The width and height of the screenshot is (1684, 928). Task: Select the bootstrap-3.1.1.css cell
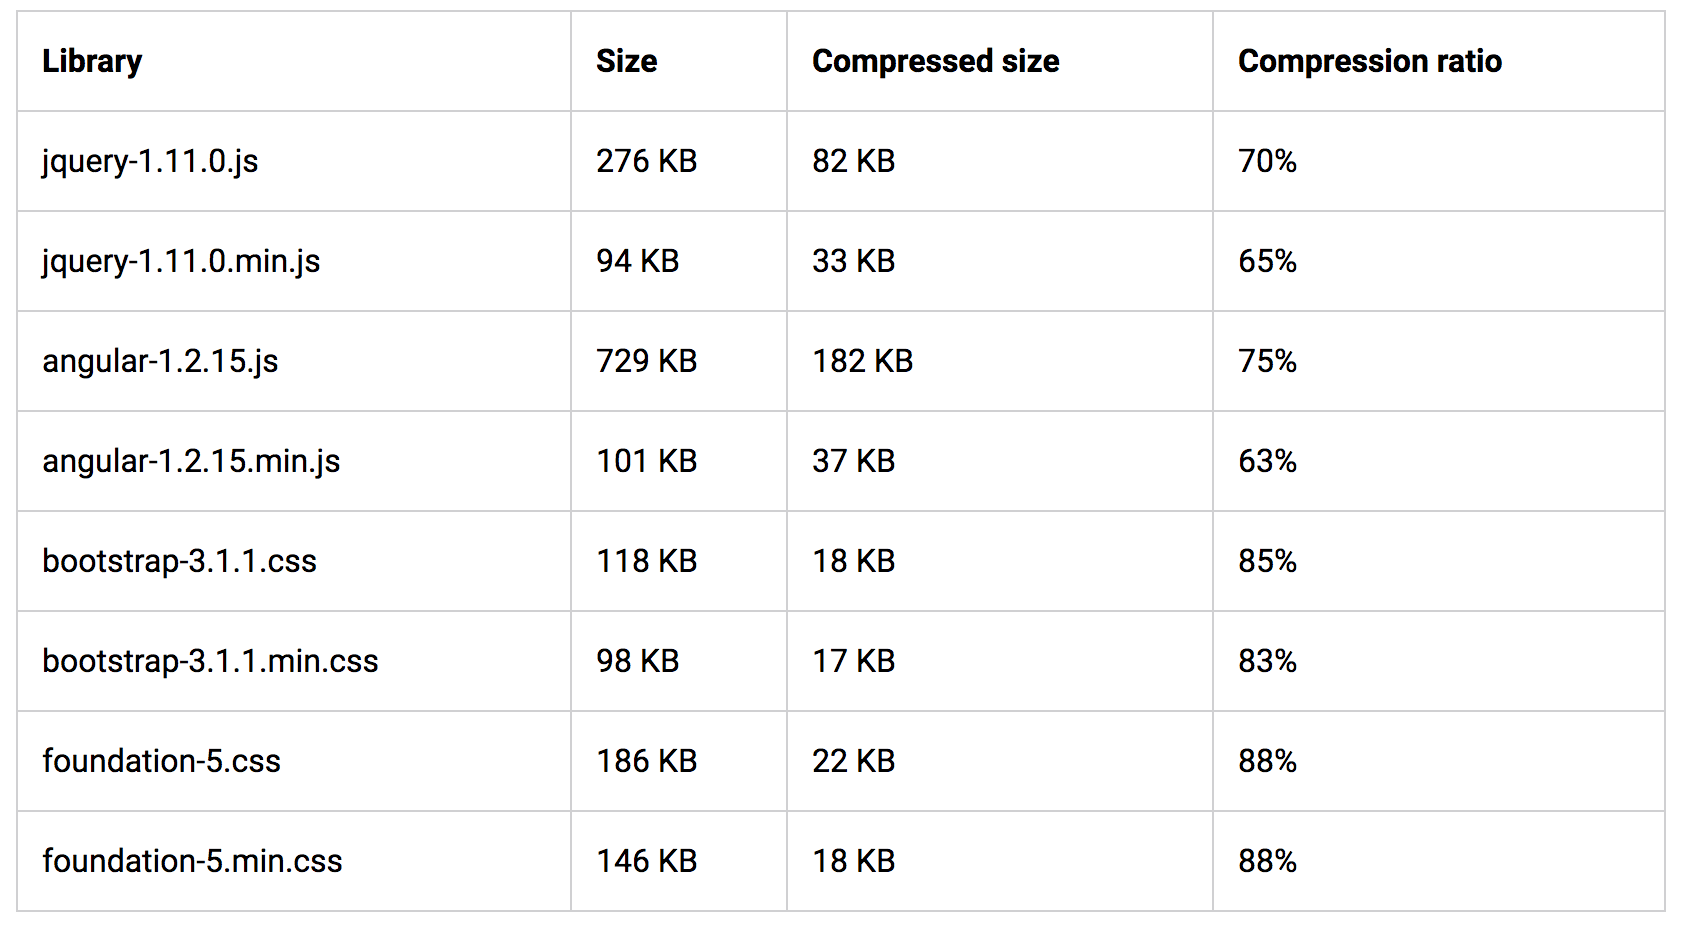point(179,561)
